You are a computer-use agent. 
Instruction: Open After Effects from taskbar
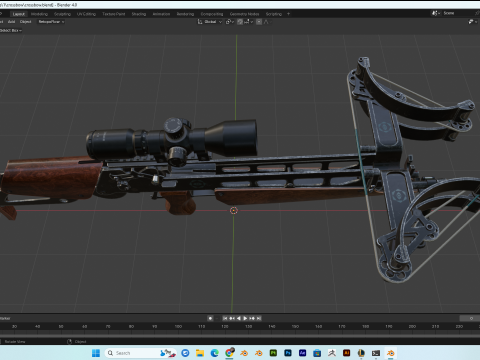point(303,353)
